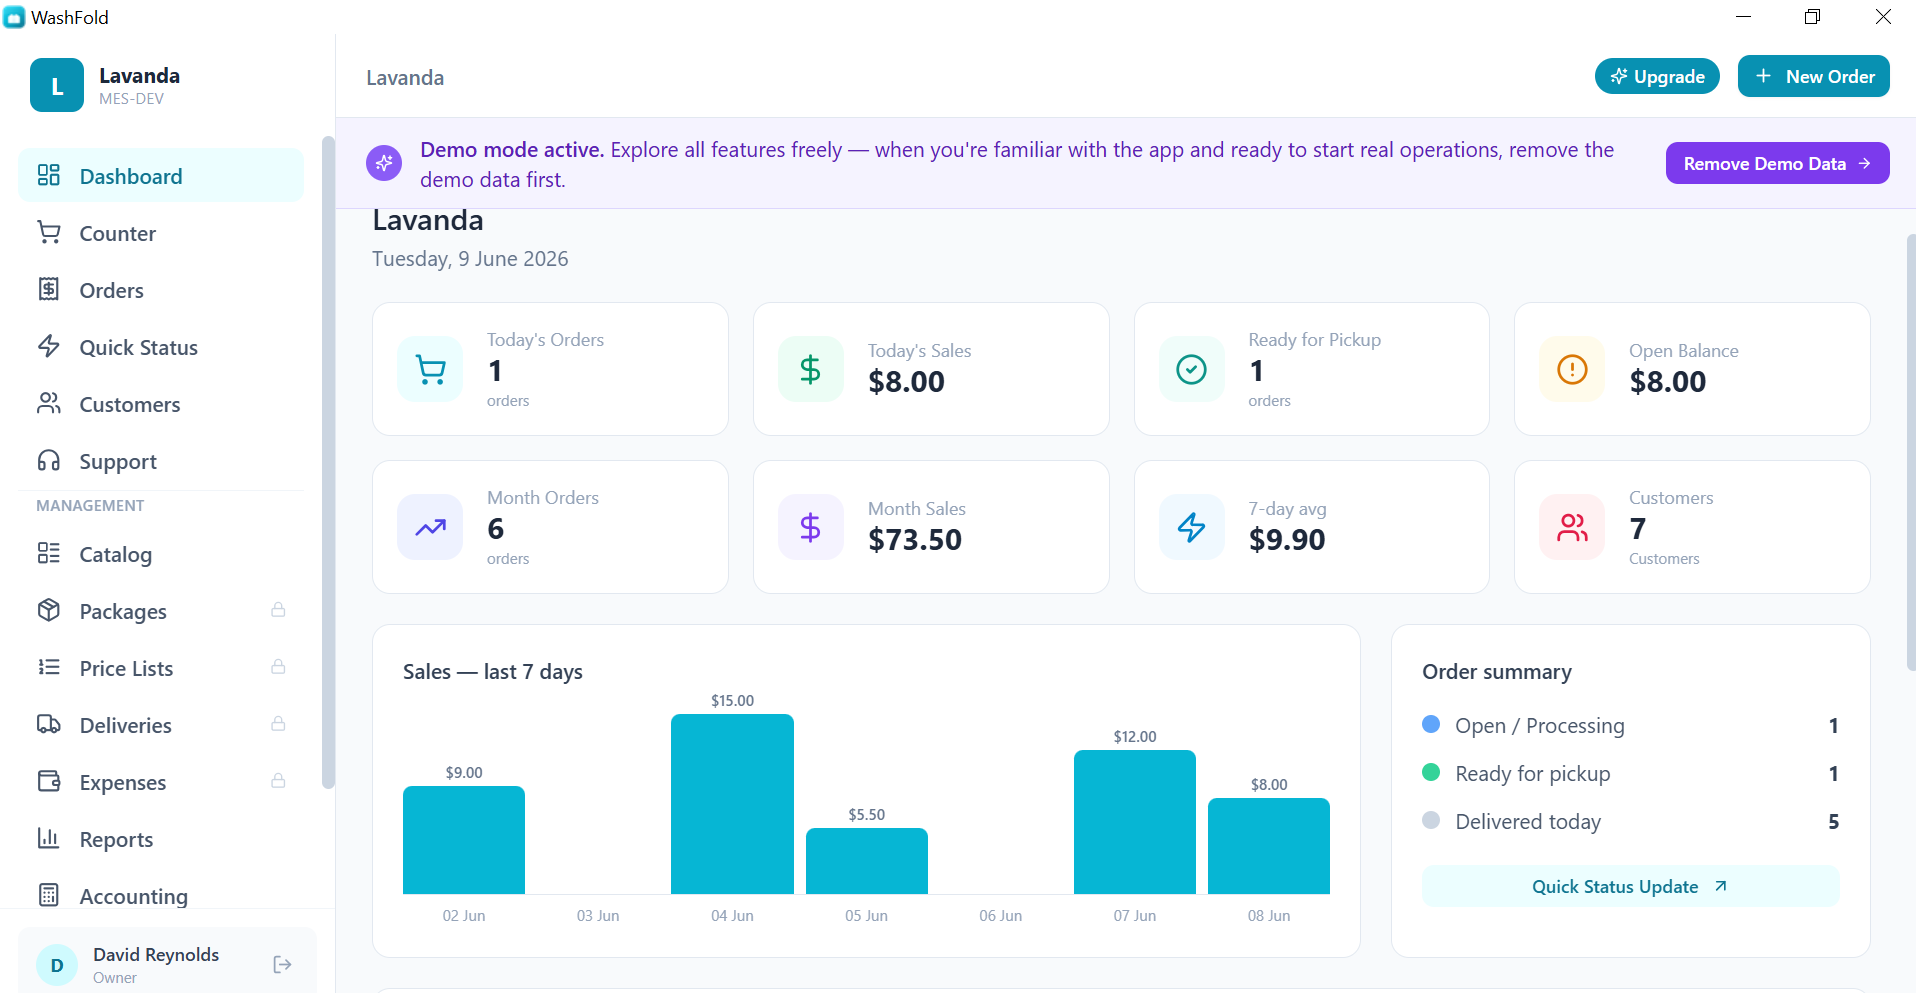Click the lock icon next to Expenses
Viewport: 1916px width, 993px height.
pos(278,781)
